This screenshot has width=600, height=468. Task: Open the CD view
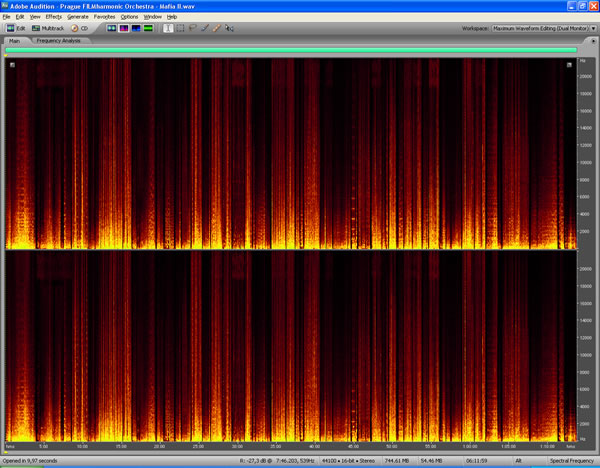[79, 28]
